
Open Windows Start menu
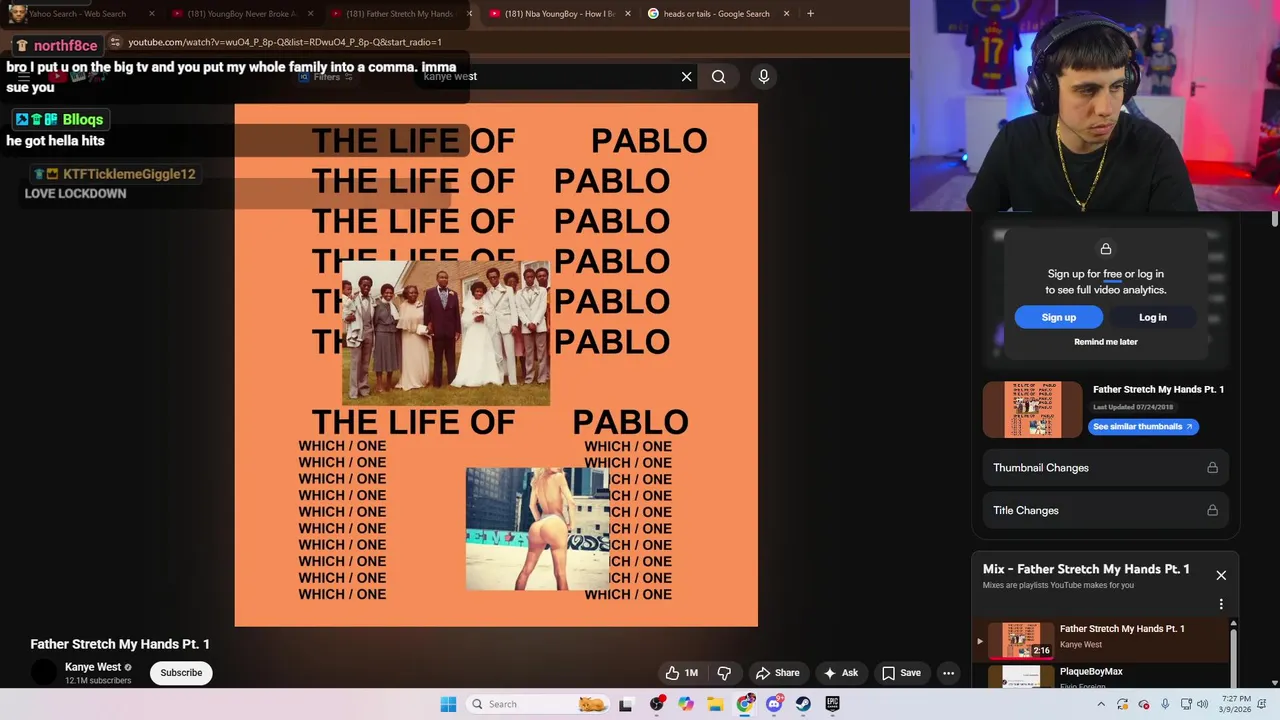tap(448, 704)
